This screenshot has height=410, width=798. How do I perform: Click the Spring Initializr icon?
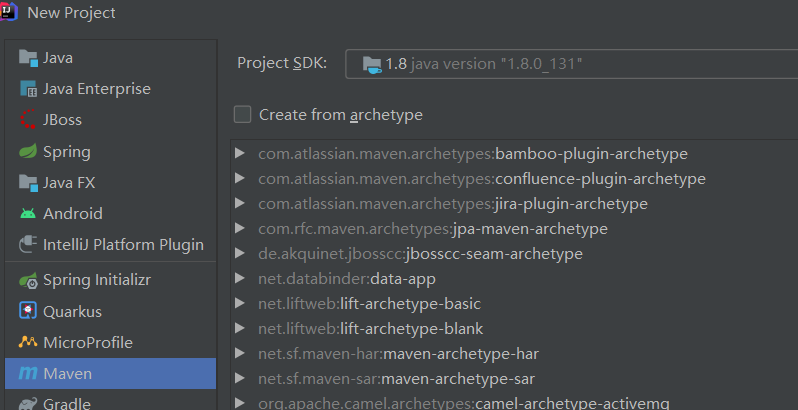28,280
